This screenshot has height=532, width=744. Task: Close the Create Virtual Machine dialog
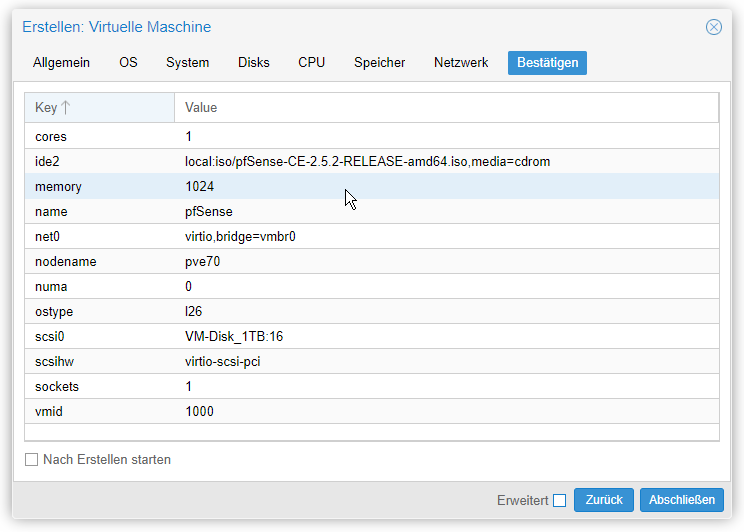pos(713,27)
